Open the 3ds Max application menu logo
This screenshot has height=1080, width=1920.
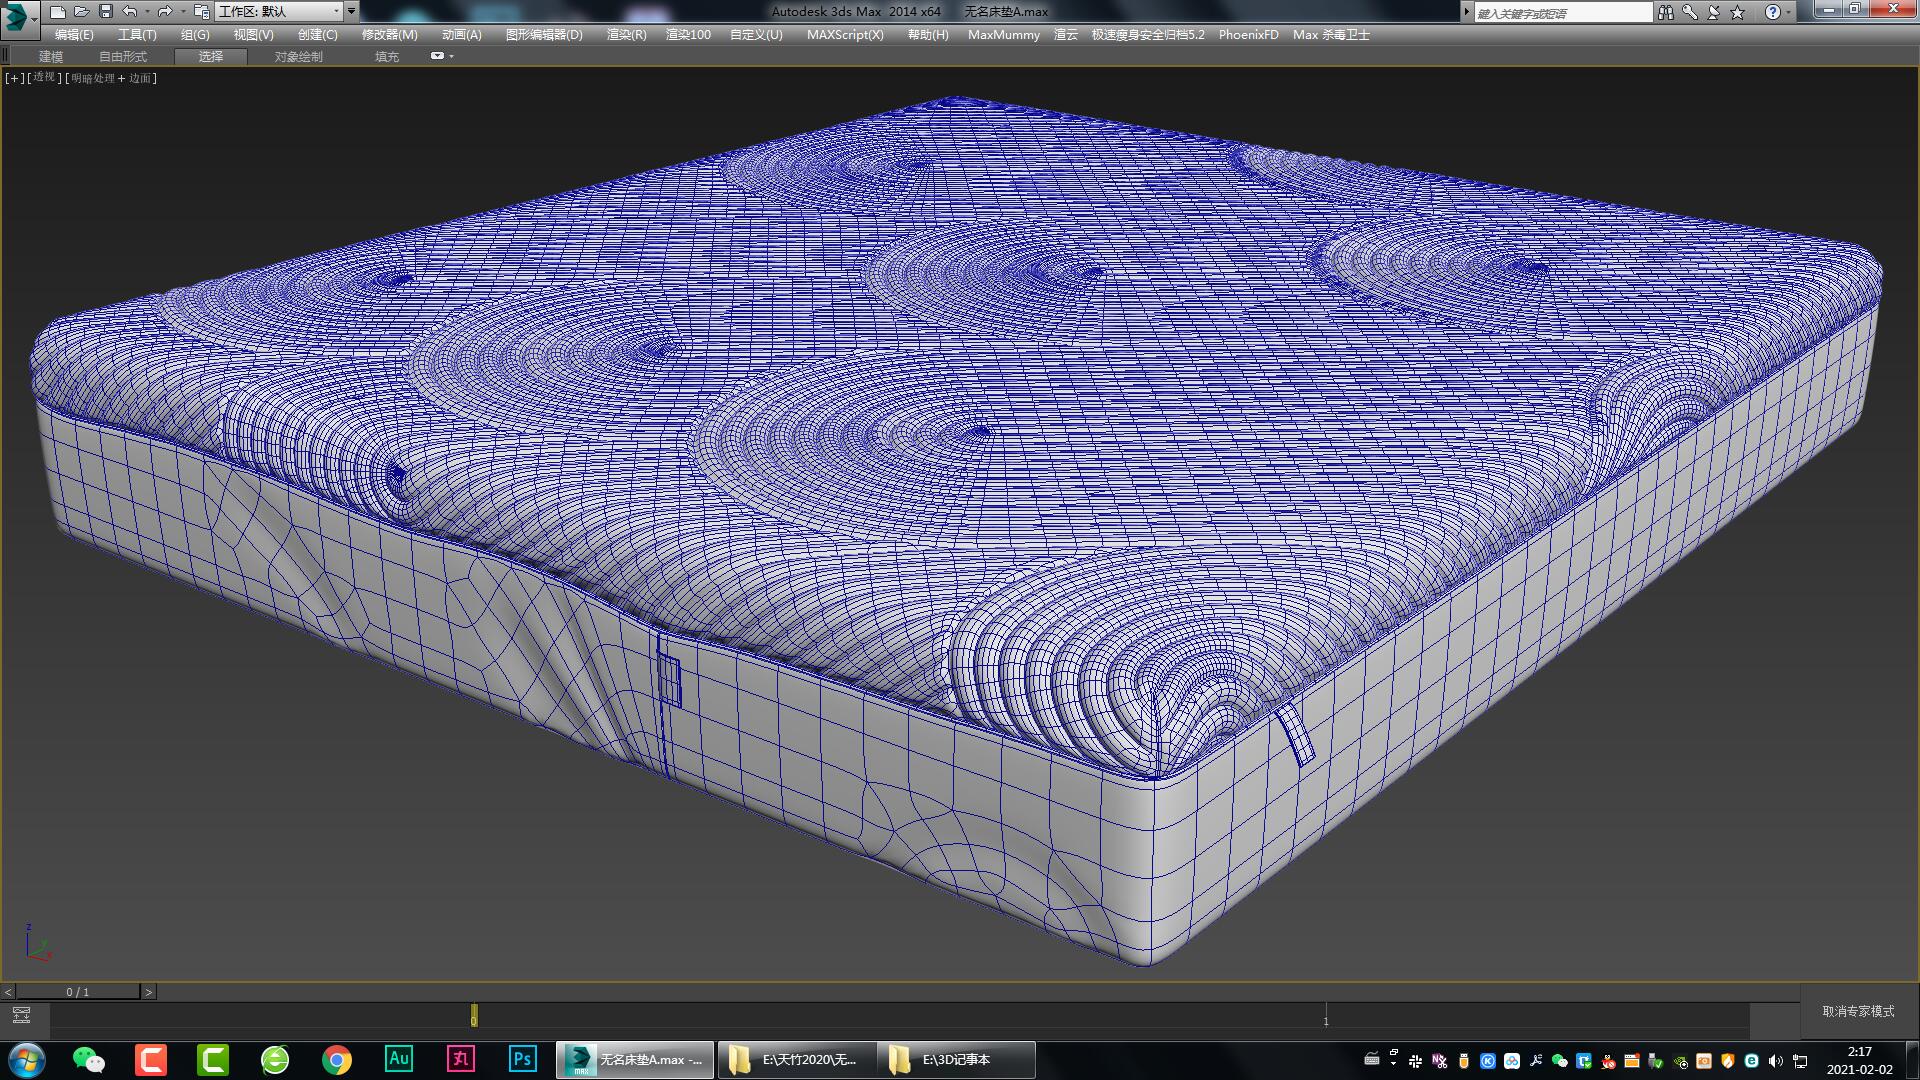point(15,11)
